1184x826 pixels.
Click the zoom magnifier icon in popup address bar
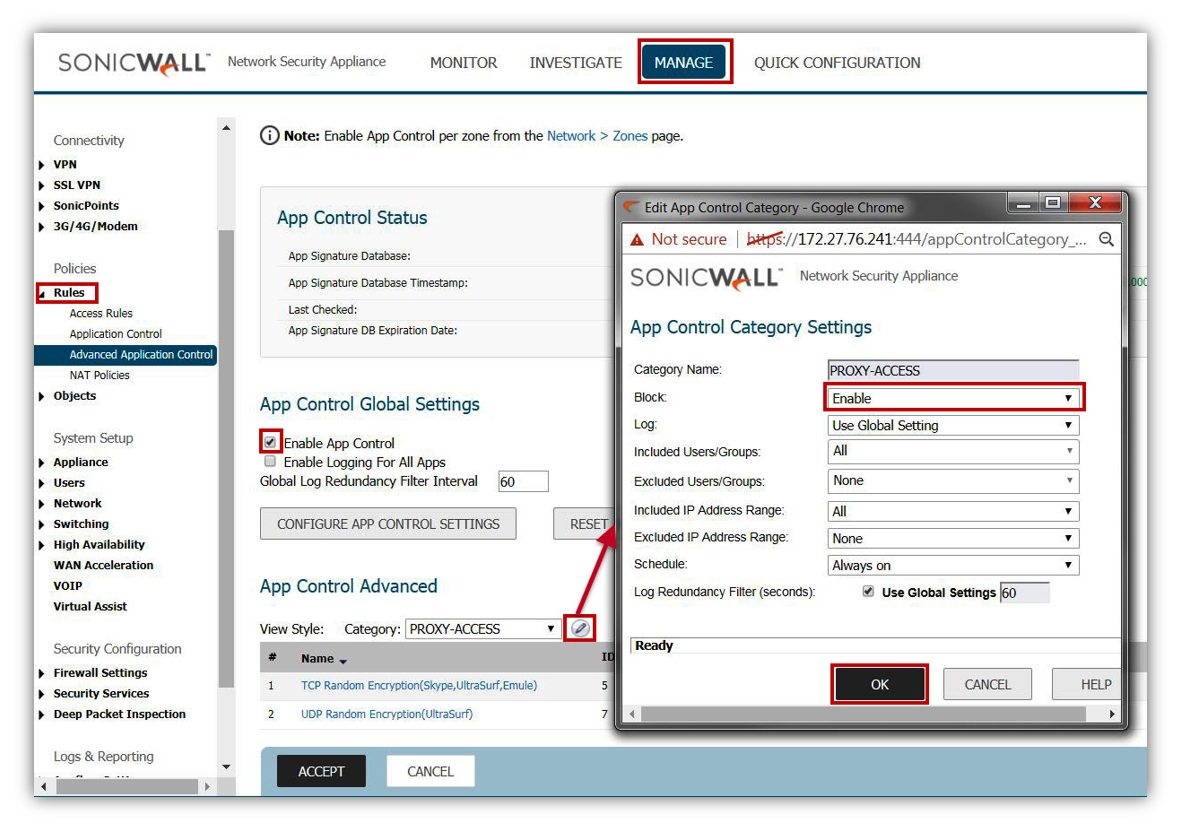coord(1106,239)
